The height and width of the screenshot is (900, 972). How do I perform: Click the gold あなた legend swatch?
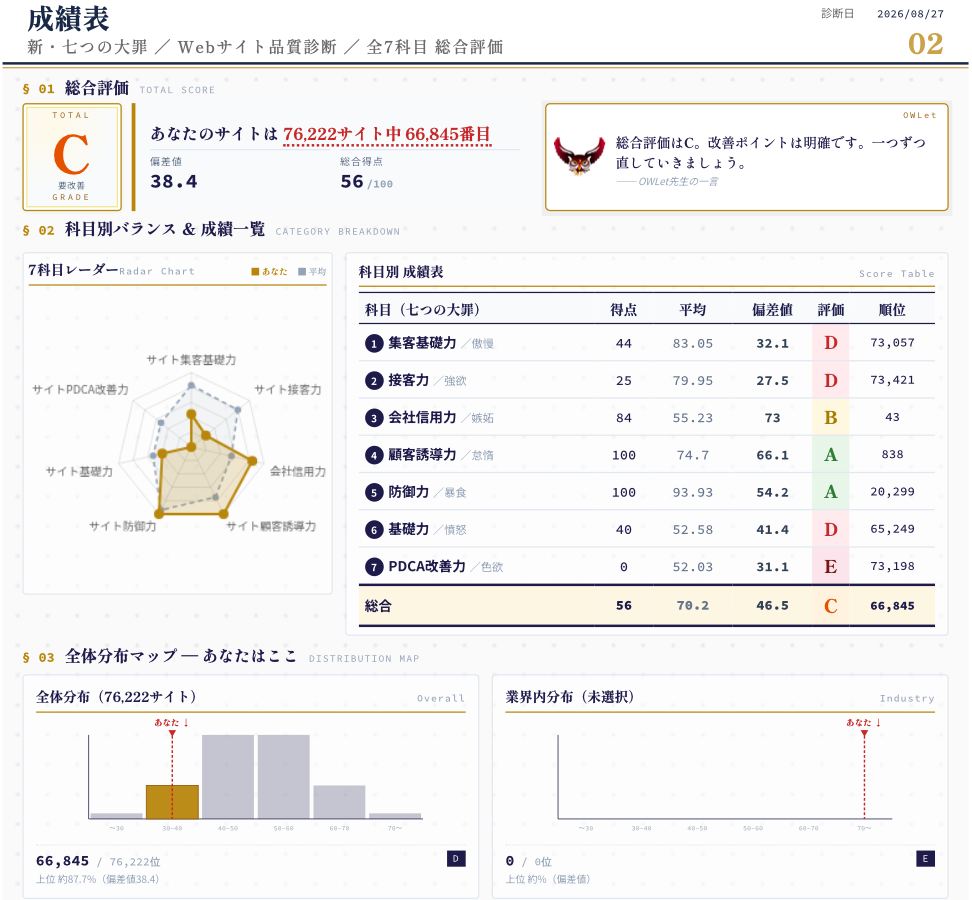tap(255, 271)
